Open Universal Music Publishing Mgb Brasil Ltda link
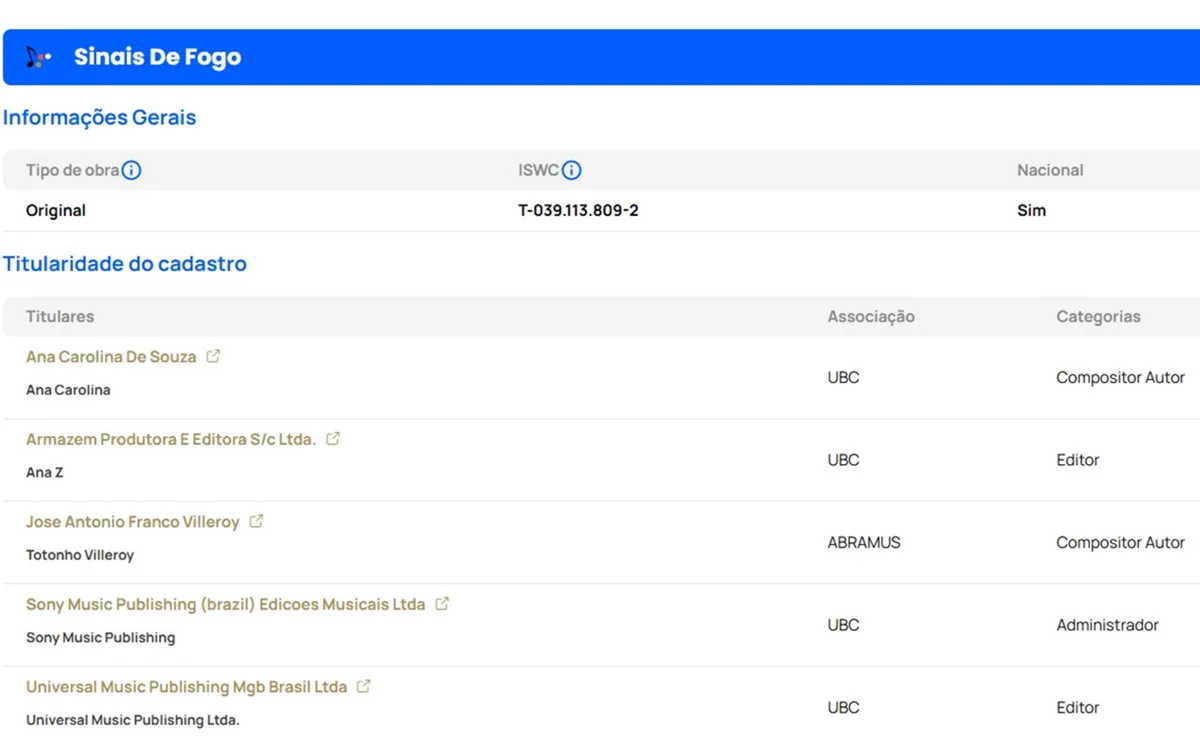This screenshot has height=748, width=1200. (x=187, y=687)
